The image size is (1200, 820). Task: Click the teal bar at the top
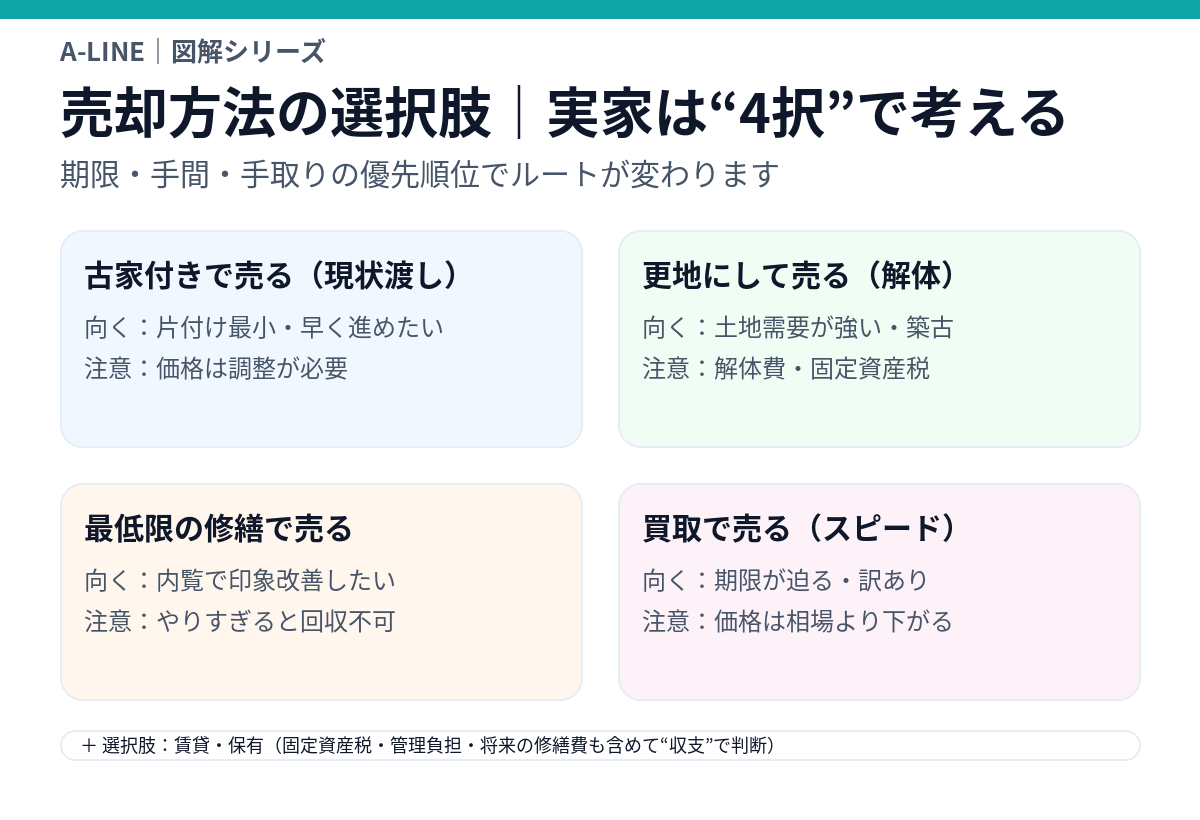[x=600, y=9]
